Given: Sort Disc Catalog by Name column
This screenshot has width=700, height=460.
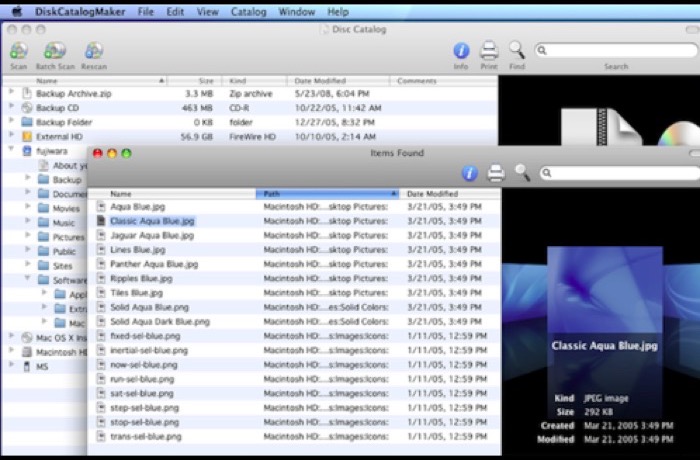Looking at the screenshot, I should click(x=85, y=81).
